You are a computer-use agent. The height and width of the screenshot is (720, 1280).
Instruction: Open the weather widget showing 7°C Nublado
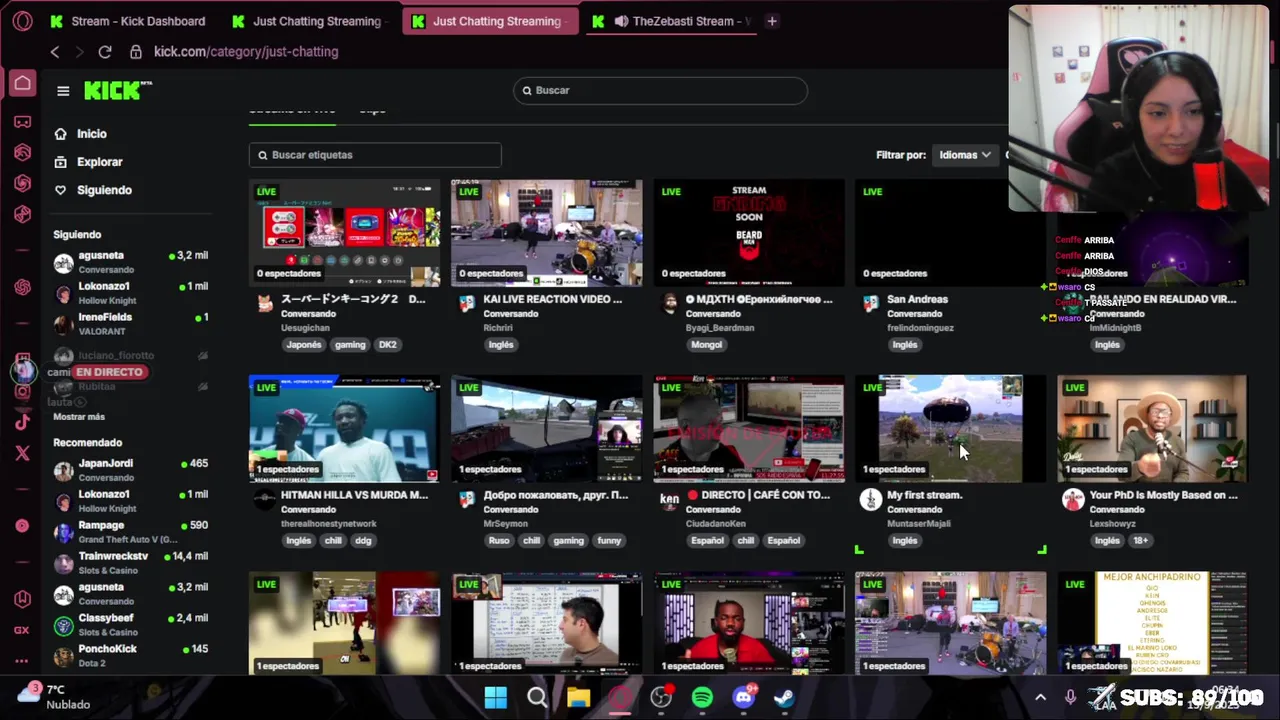[x=55, y=697]
